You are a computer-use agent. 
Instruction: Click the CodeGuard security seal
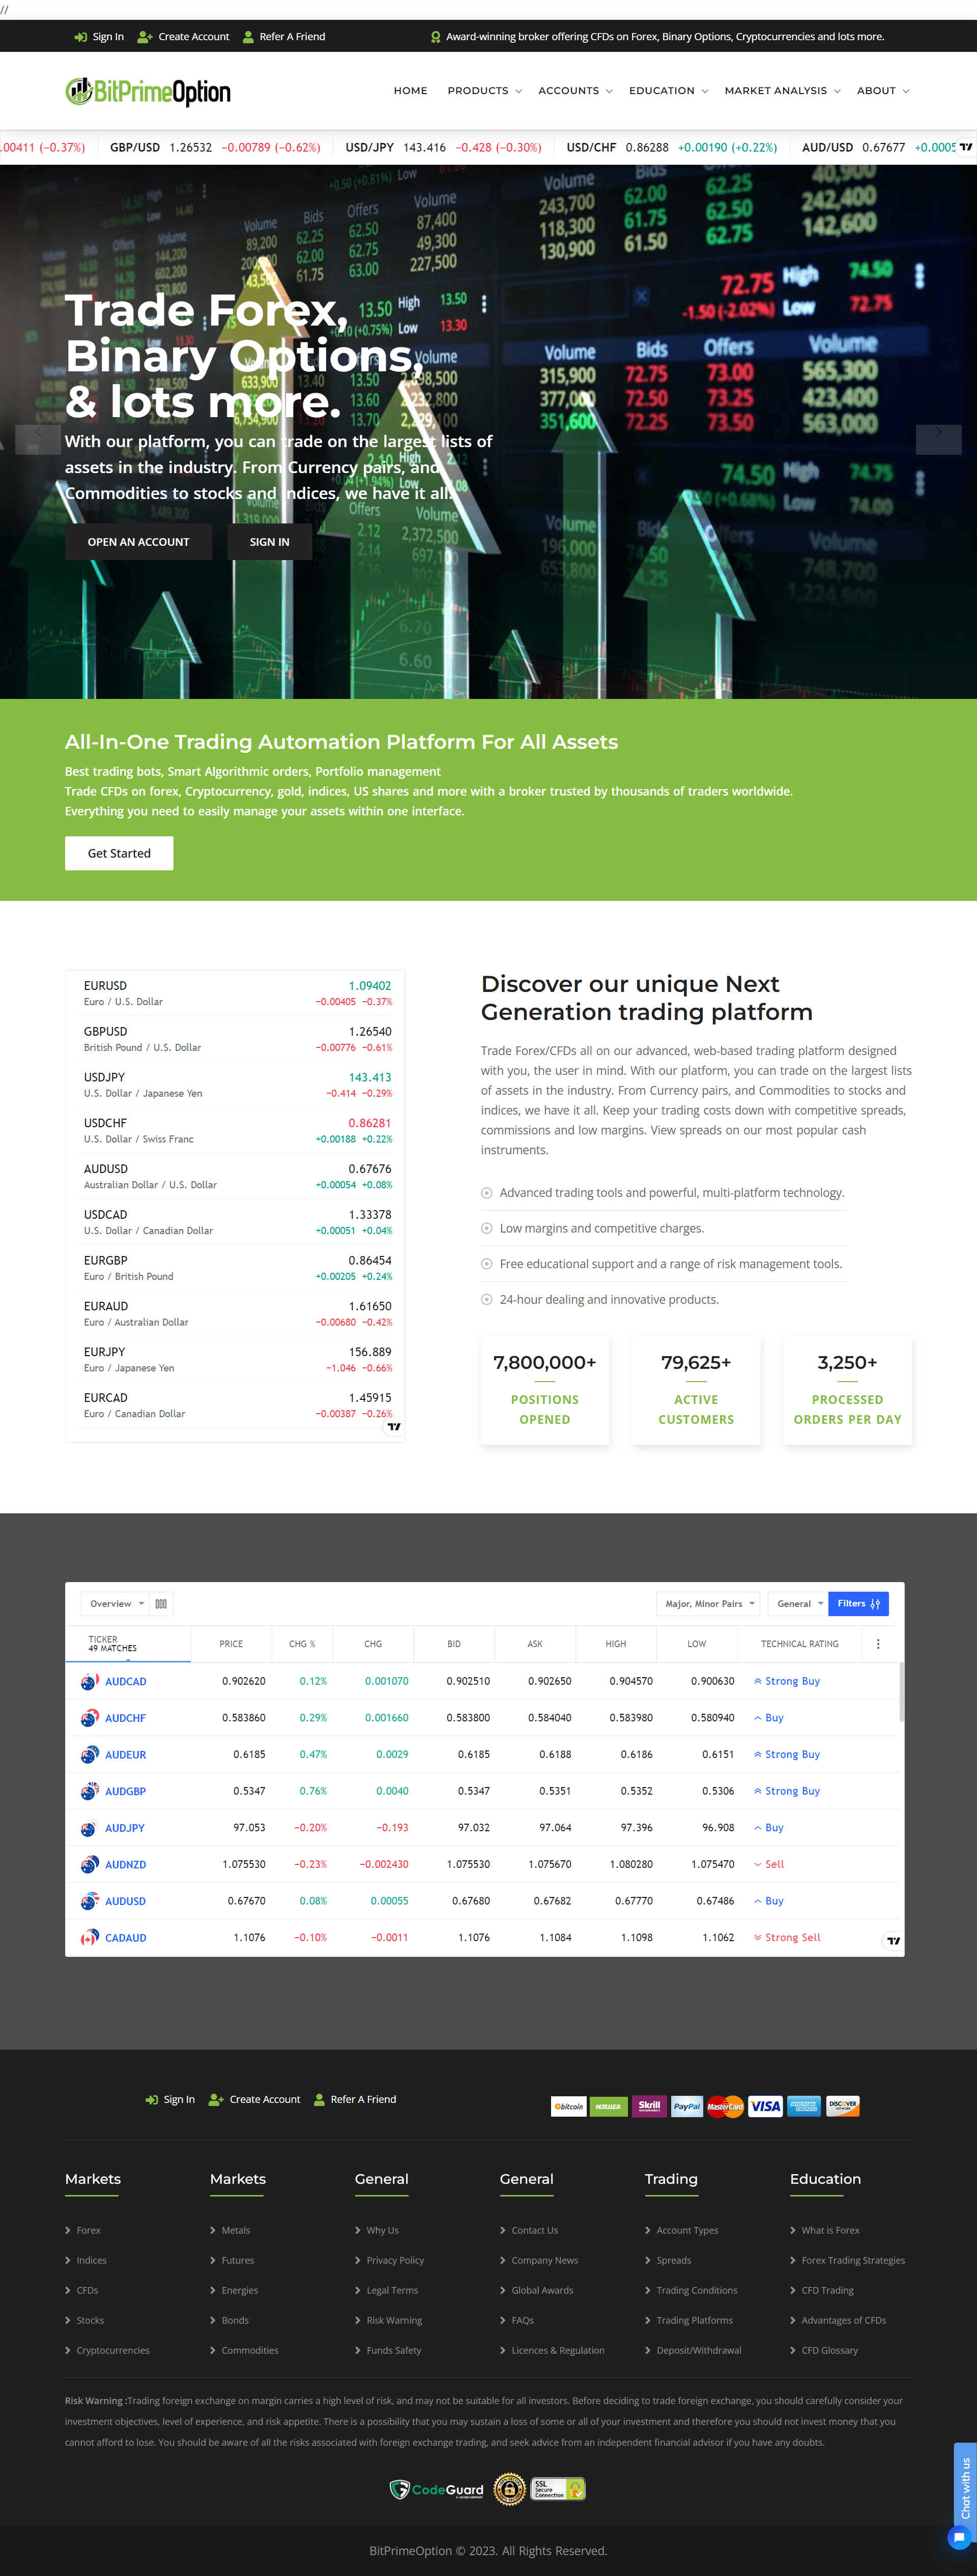pos(437,2489)
